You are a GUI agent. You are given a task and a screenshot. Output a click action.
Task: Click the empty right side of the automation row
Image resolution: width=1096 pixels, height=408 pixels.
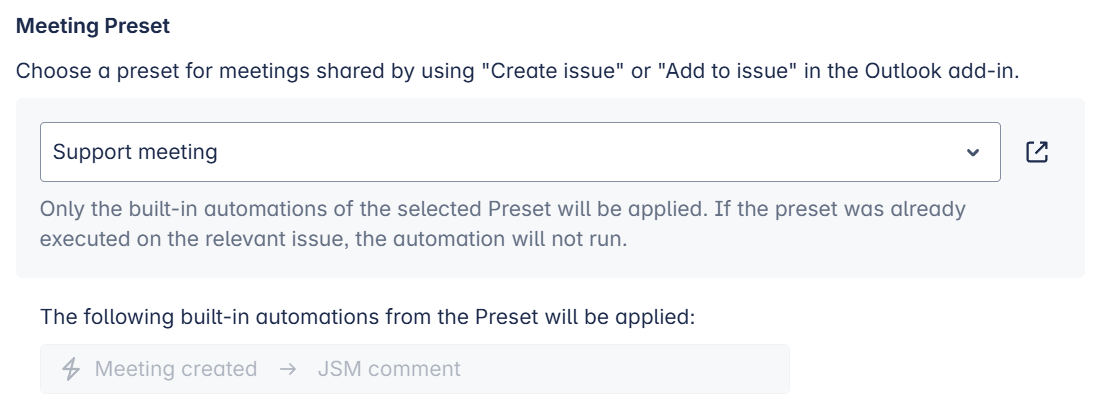650,369
